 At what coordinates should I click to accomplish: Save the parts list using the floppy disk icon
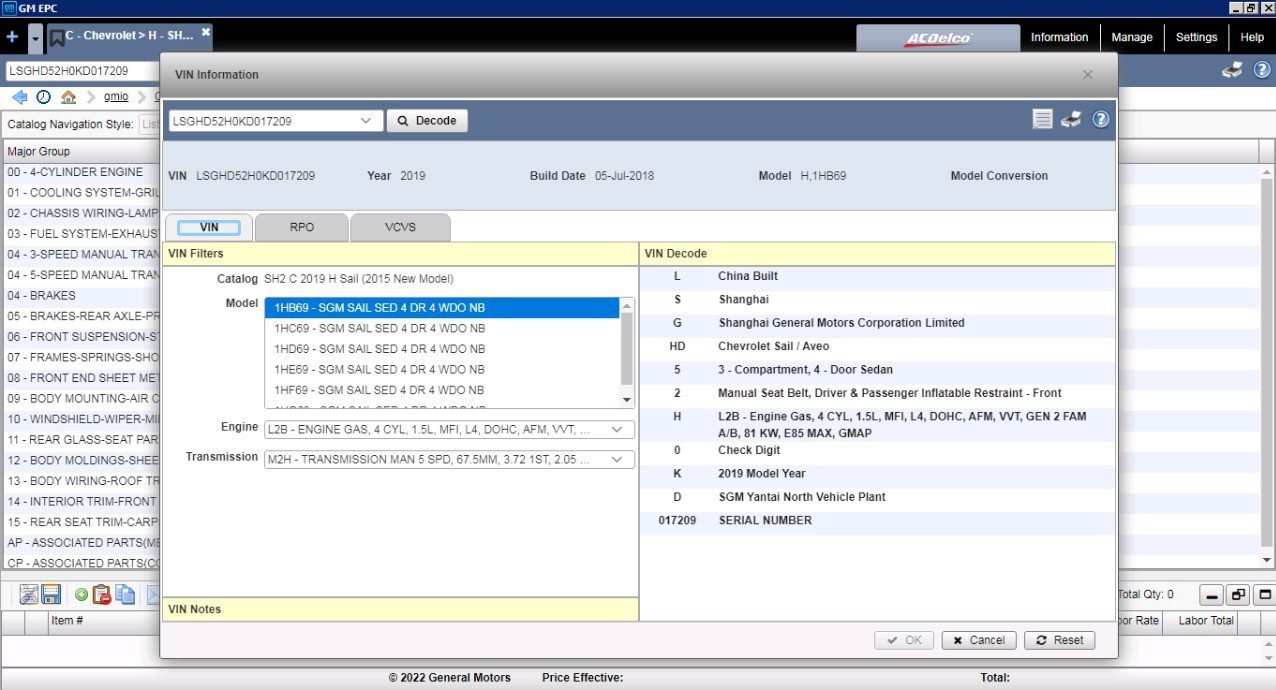tap(50, 594)
